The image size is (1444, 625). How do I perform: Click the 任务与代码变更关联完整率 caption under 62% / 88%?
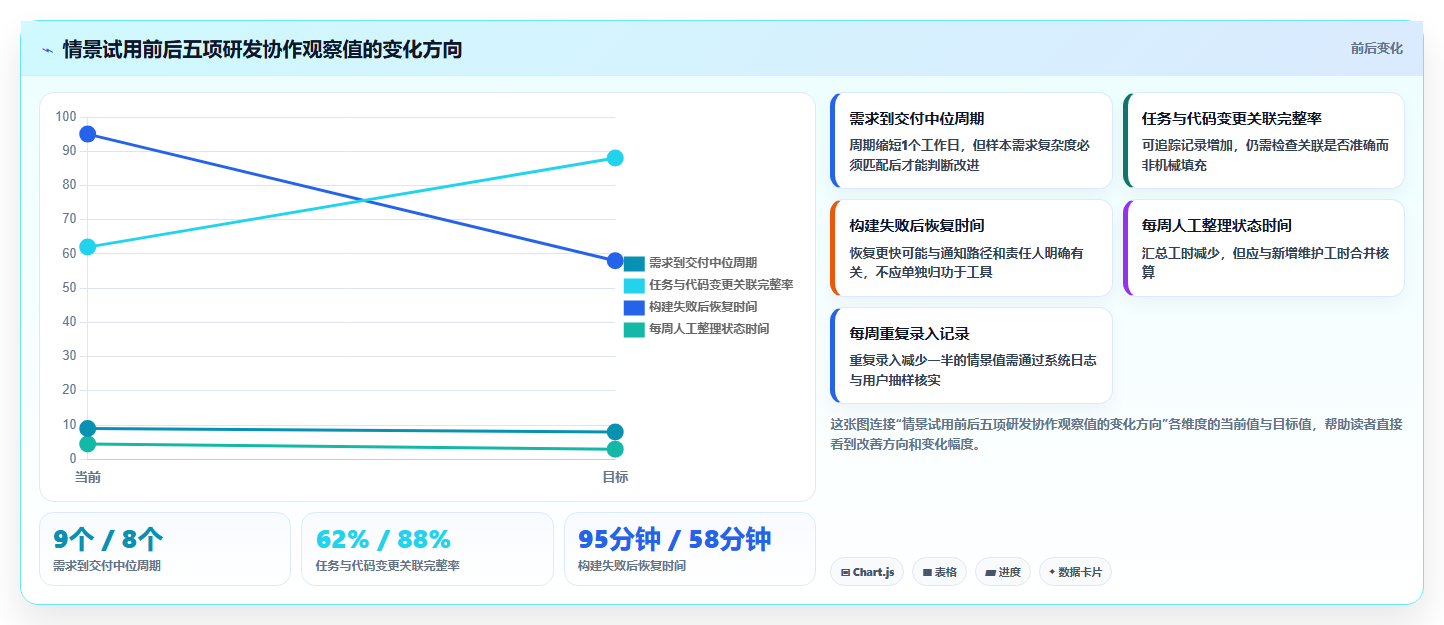point(387,566)
